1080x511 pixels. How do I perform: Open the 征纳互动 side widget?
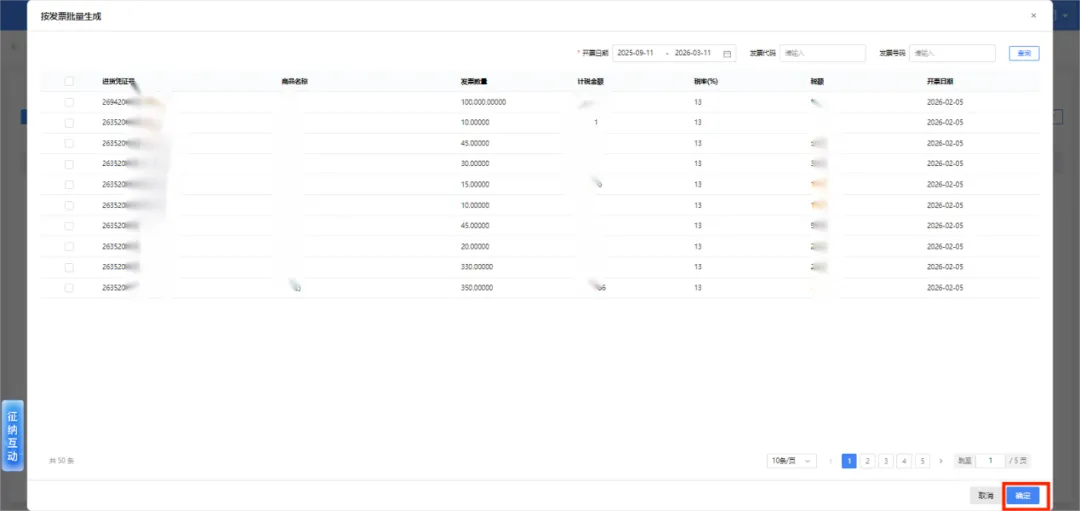point(12,435)
